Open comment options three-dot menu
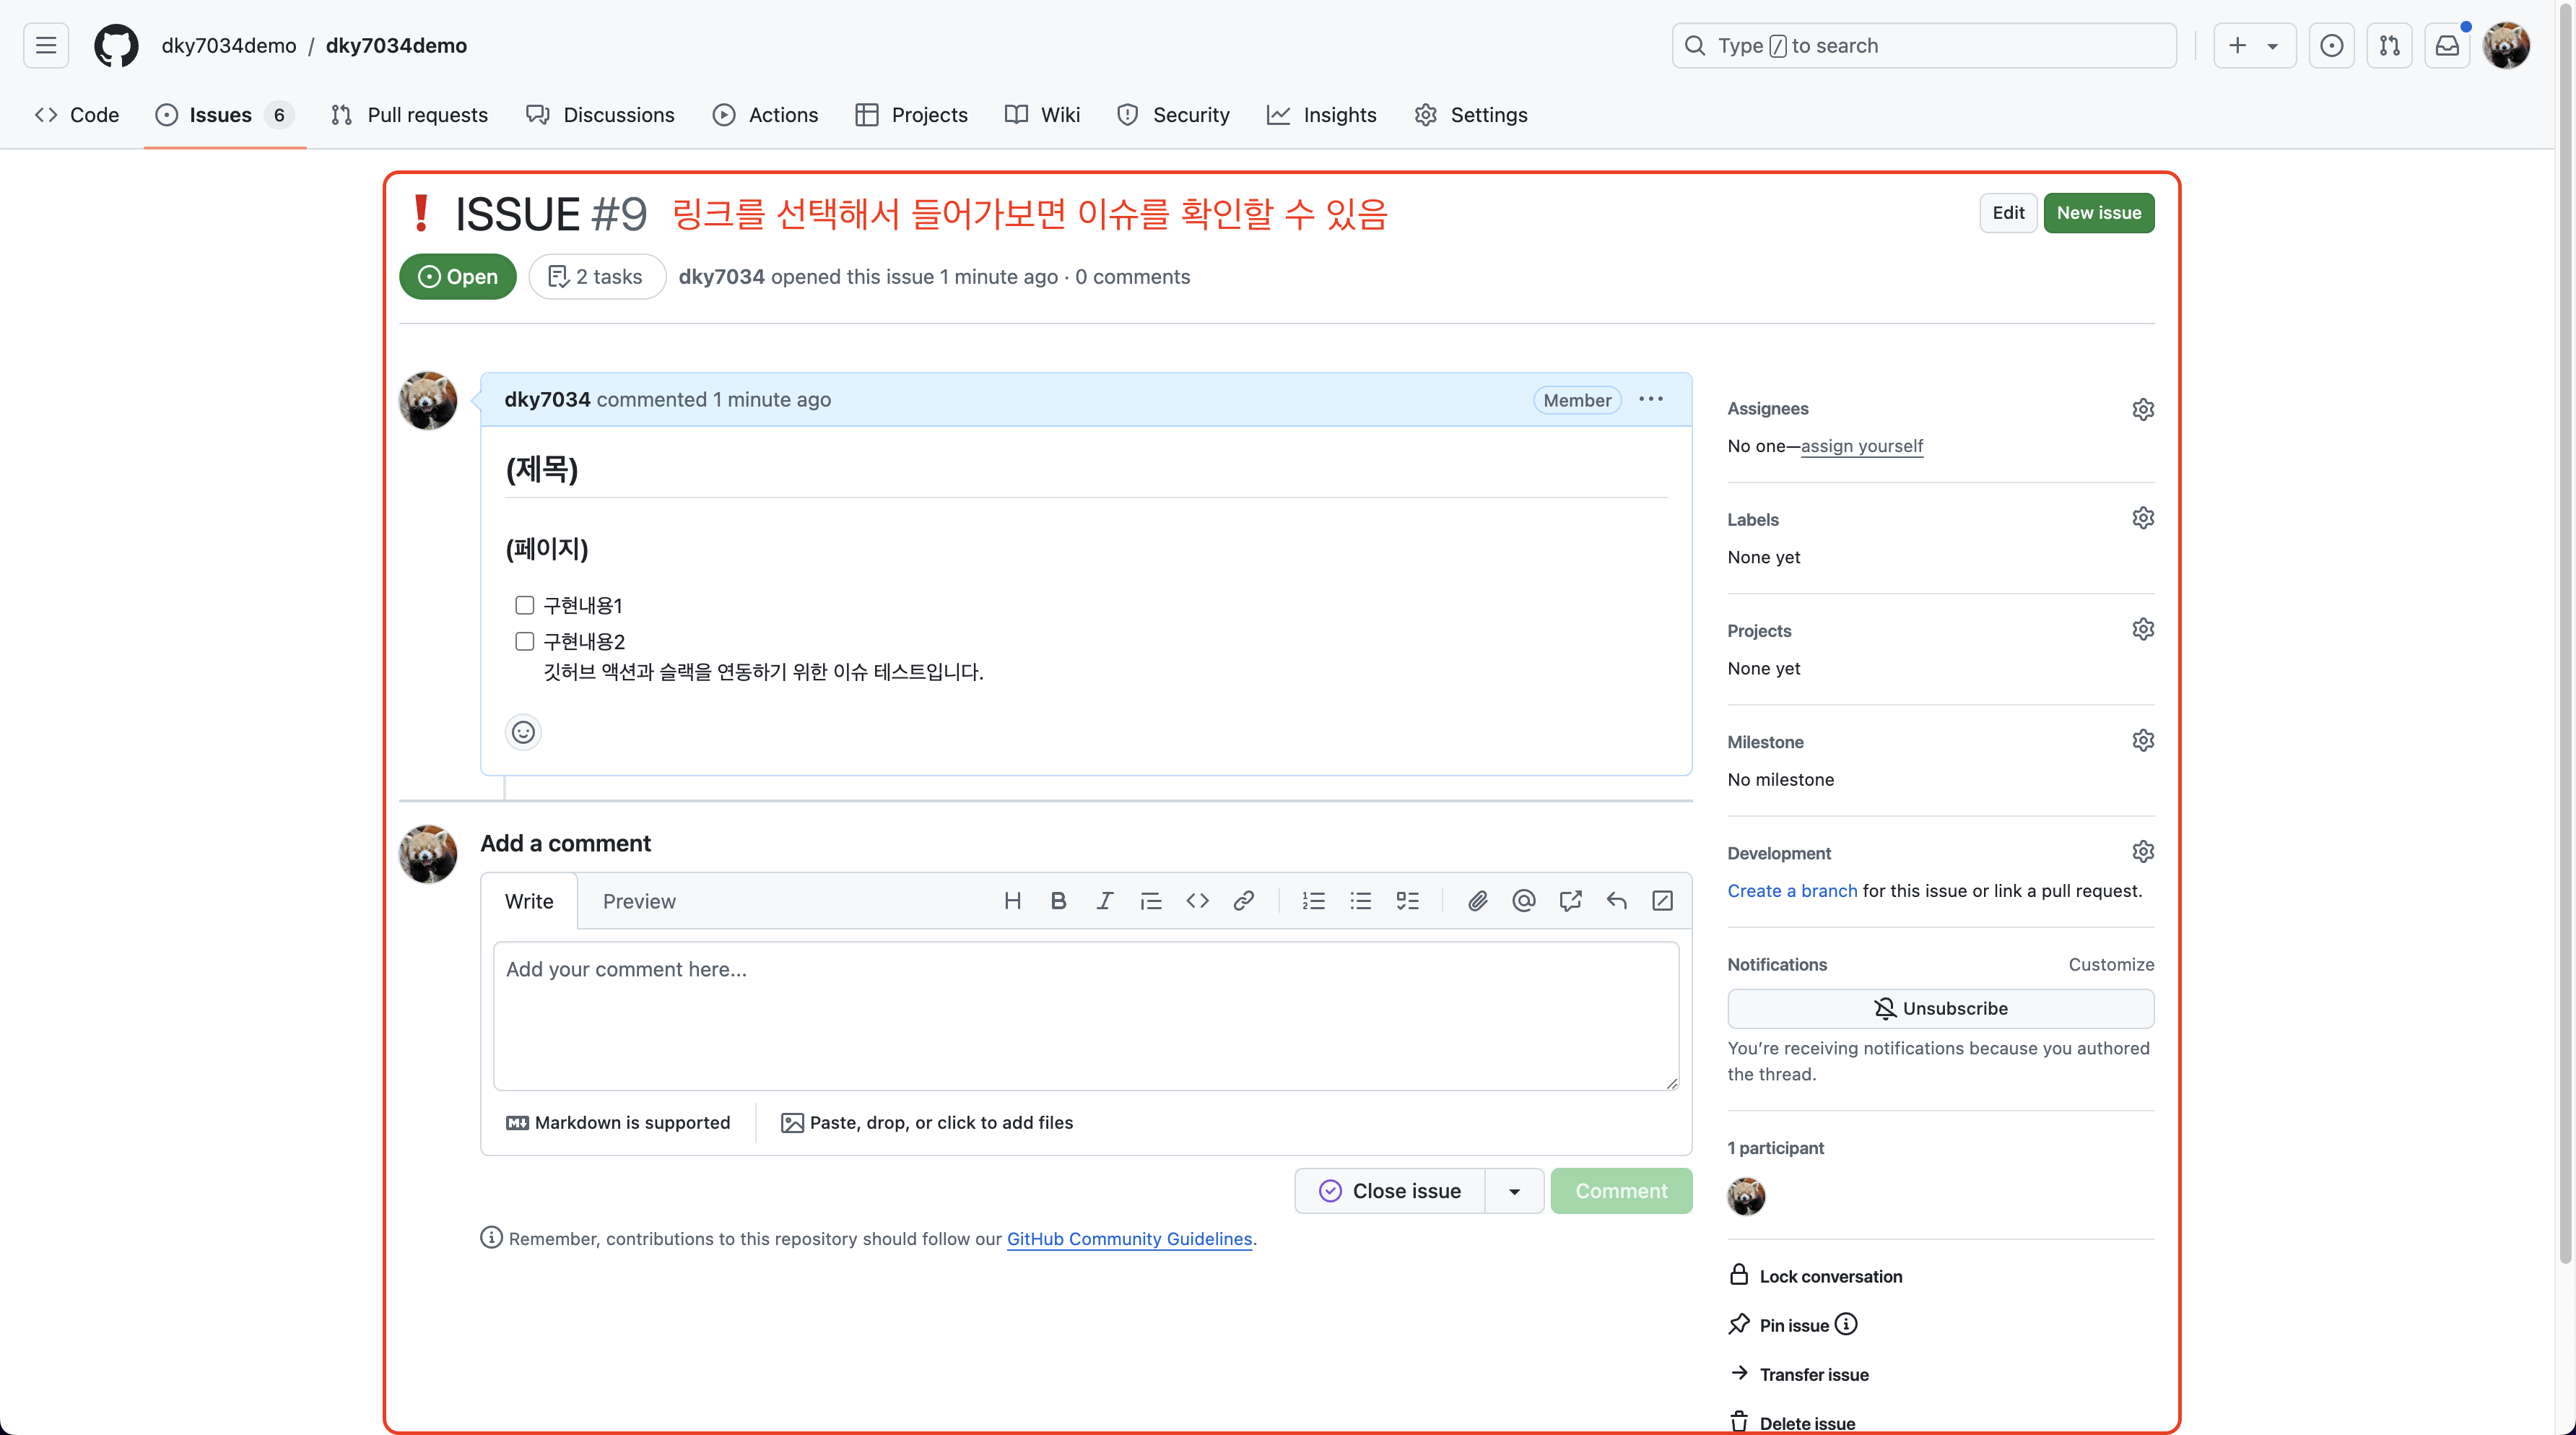The image size is (2576, 1435). [x=1651, y=399]
